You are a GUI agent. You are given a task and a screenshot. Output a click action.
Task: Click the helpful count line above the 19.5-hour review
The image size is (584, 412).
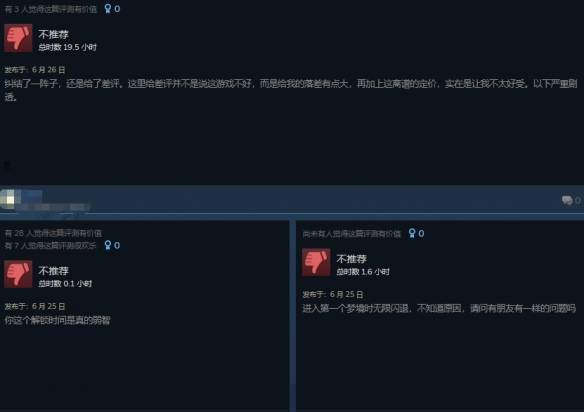51,9
